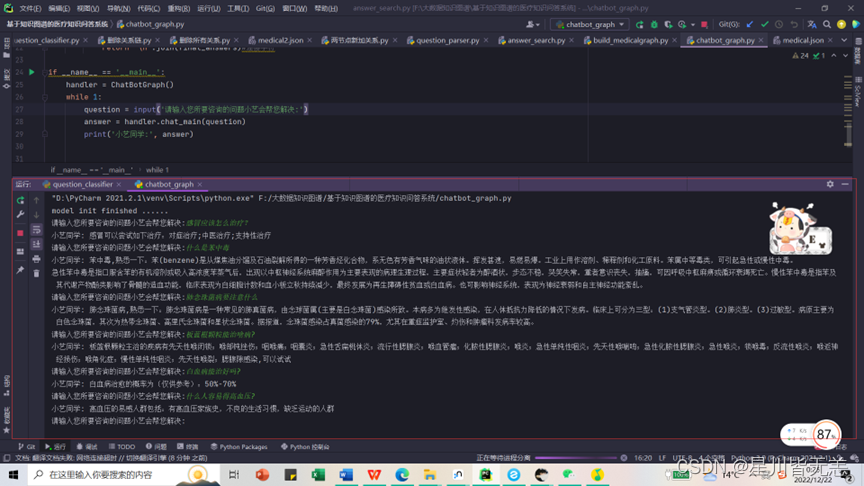The image size is (864, 486).
Task: Click the restore layout icon in Run panel
Action: 20,252
